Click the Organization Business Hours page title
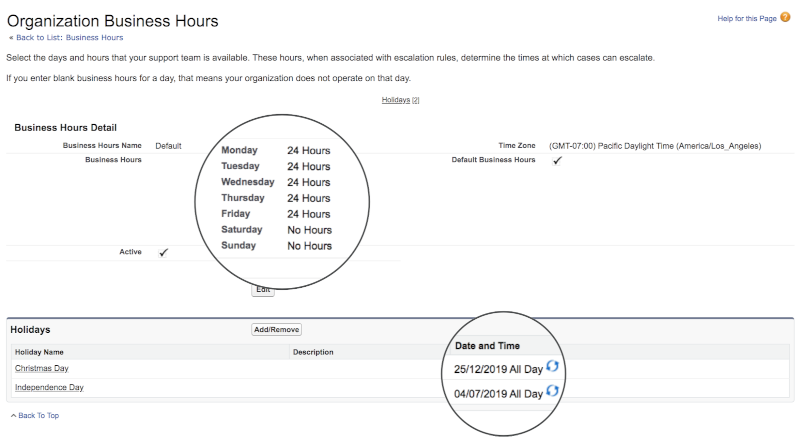The height and width of the screenshot is (442, 800). (112, 20)
